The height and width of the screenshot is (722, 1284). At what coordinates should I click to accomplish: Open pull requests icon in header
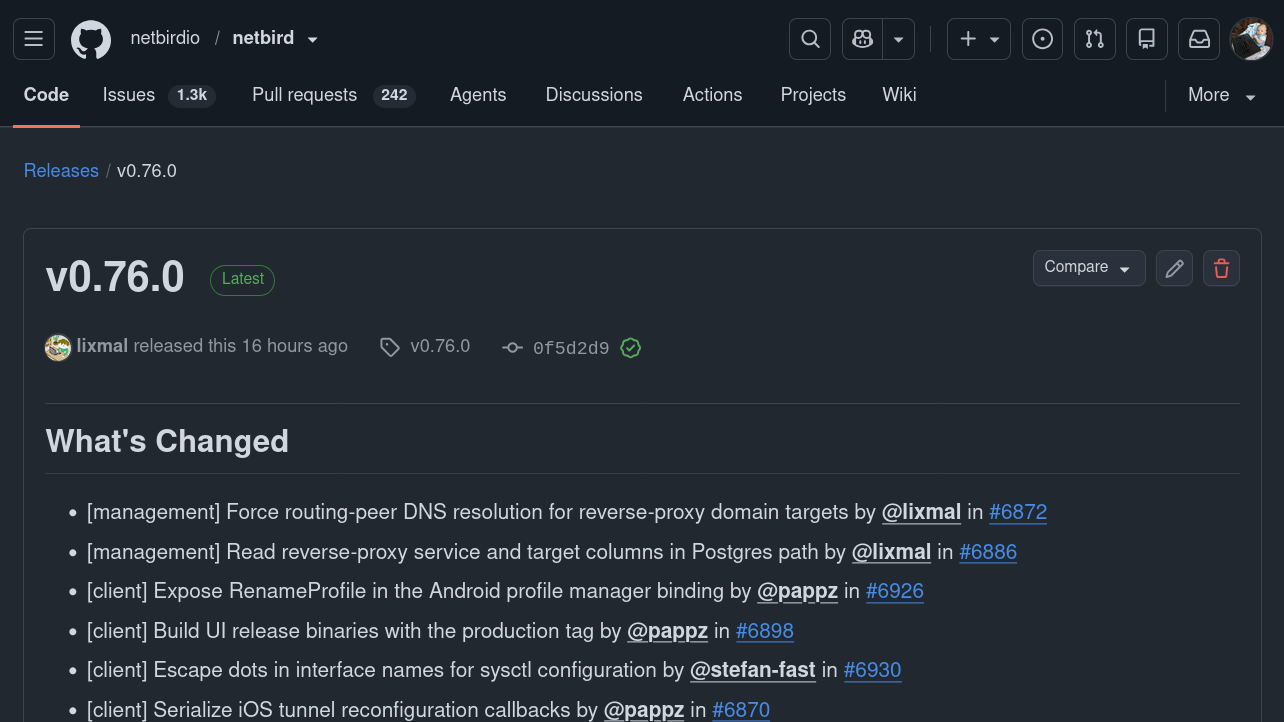click(x=1094, y=39)
